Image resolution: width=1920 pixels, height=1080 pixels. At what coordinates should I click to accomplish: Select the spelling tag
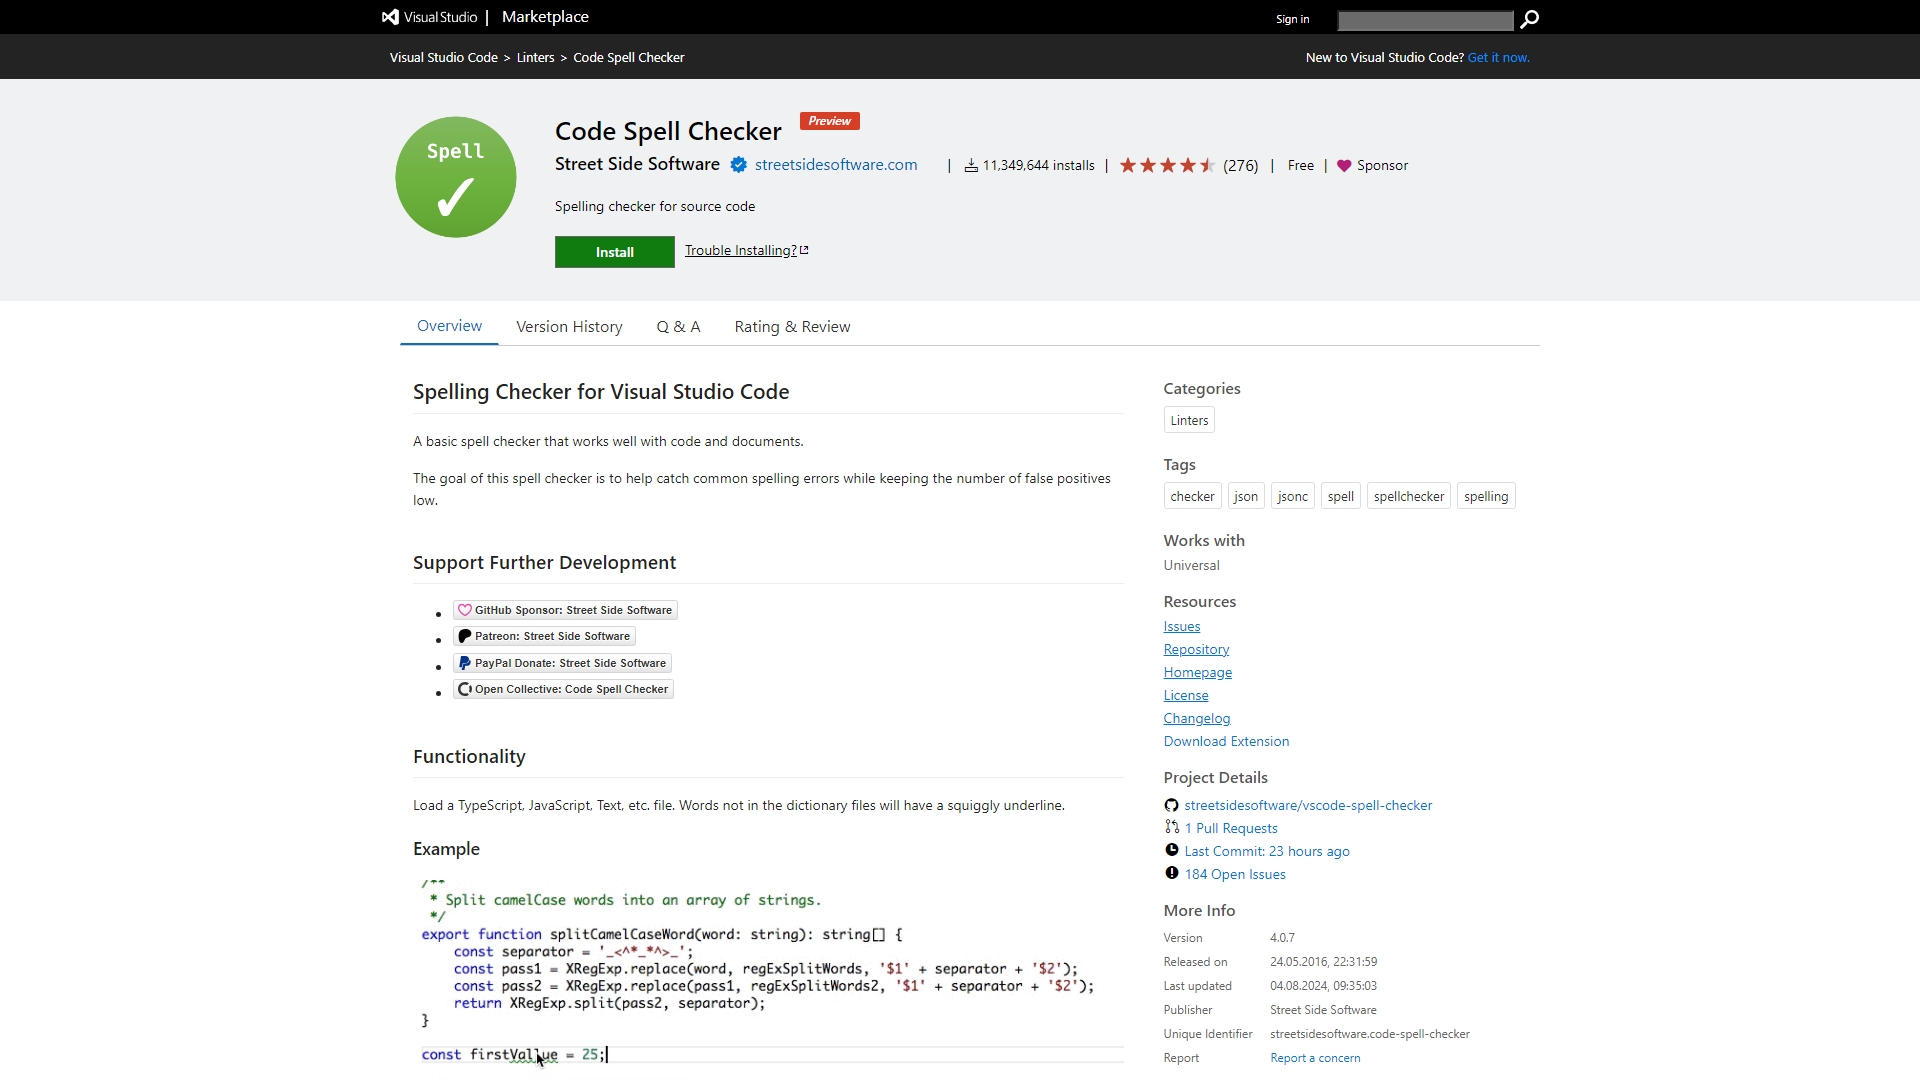(1486, 496)
